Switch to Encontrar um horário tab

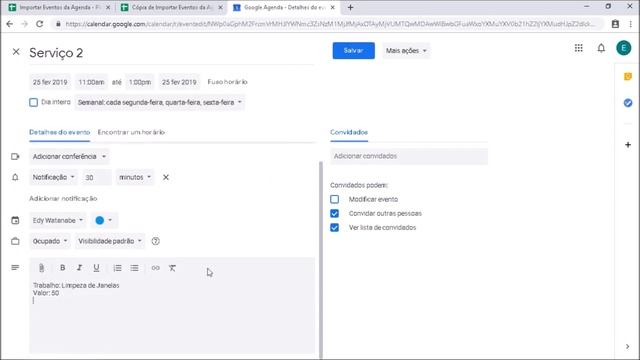click(x=131, y=132)
